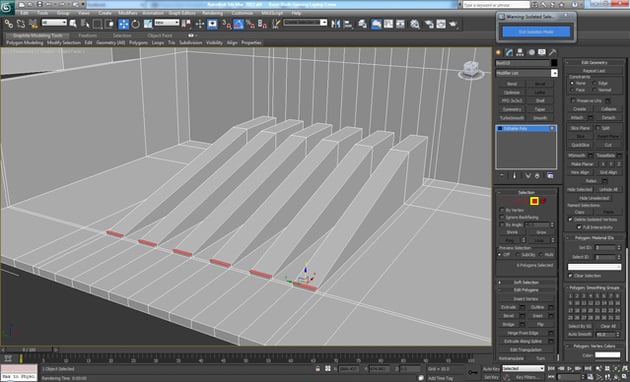Image resolution: width=630 pixels, height=382 pixels.
Task: Open the Rendering menu
Action: pos(212,13)
